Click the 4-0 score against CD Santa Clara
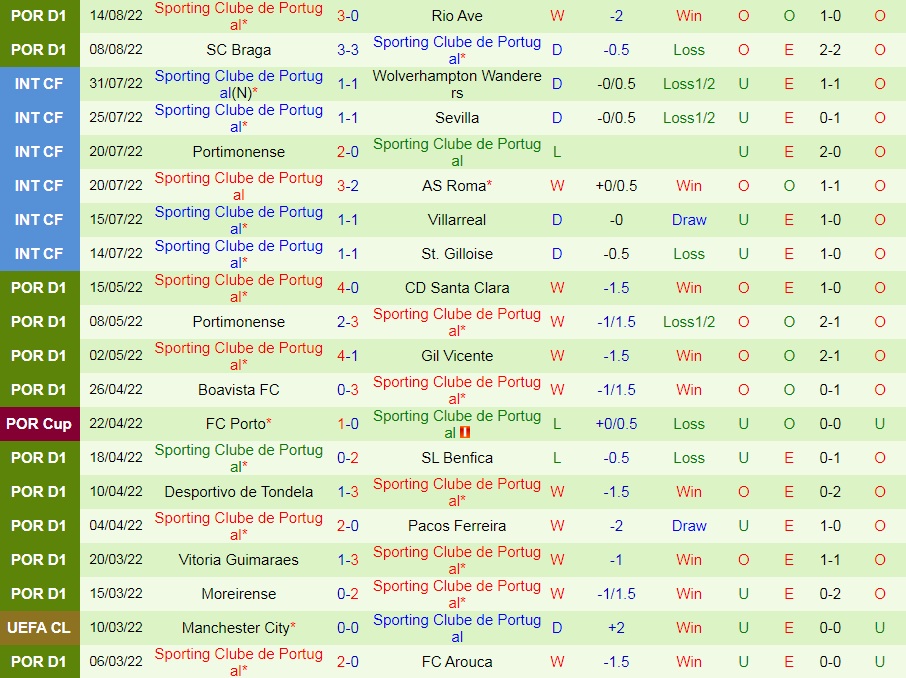Image resolution: width=906 pixels, height=678 pixels. [x=348, y=288]
